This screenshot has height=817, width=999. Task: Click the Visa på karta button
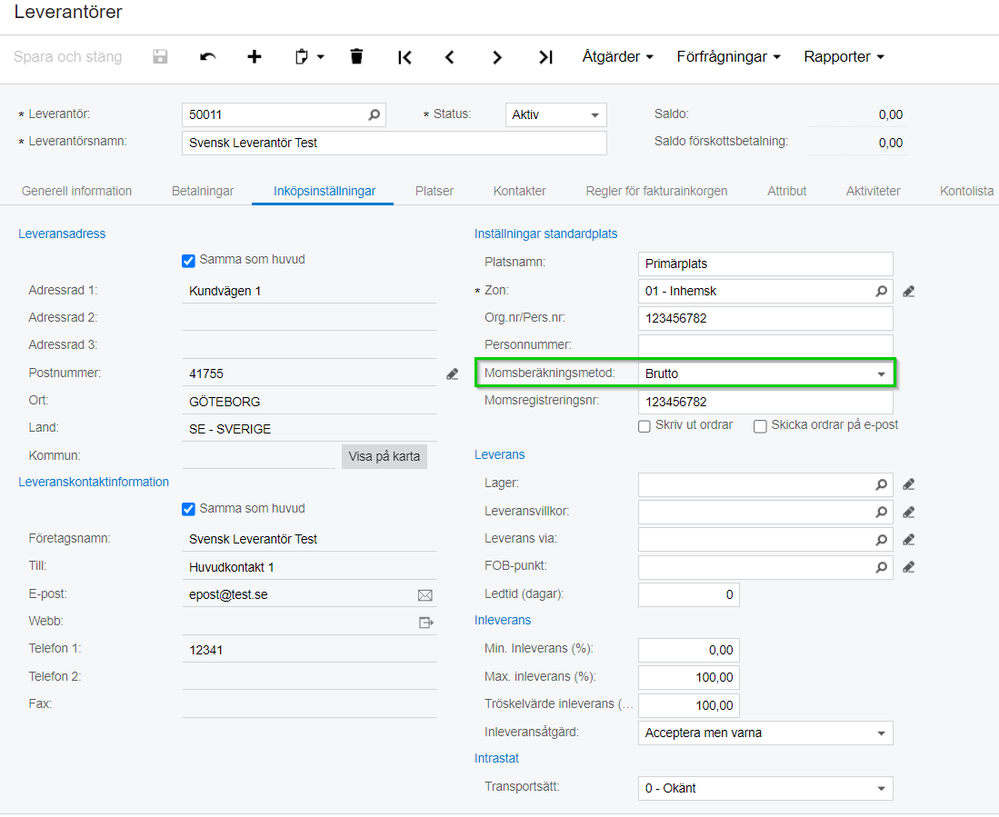coord(385,457)
